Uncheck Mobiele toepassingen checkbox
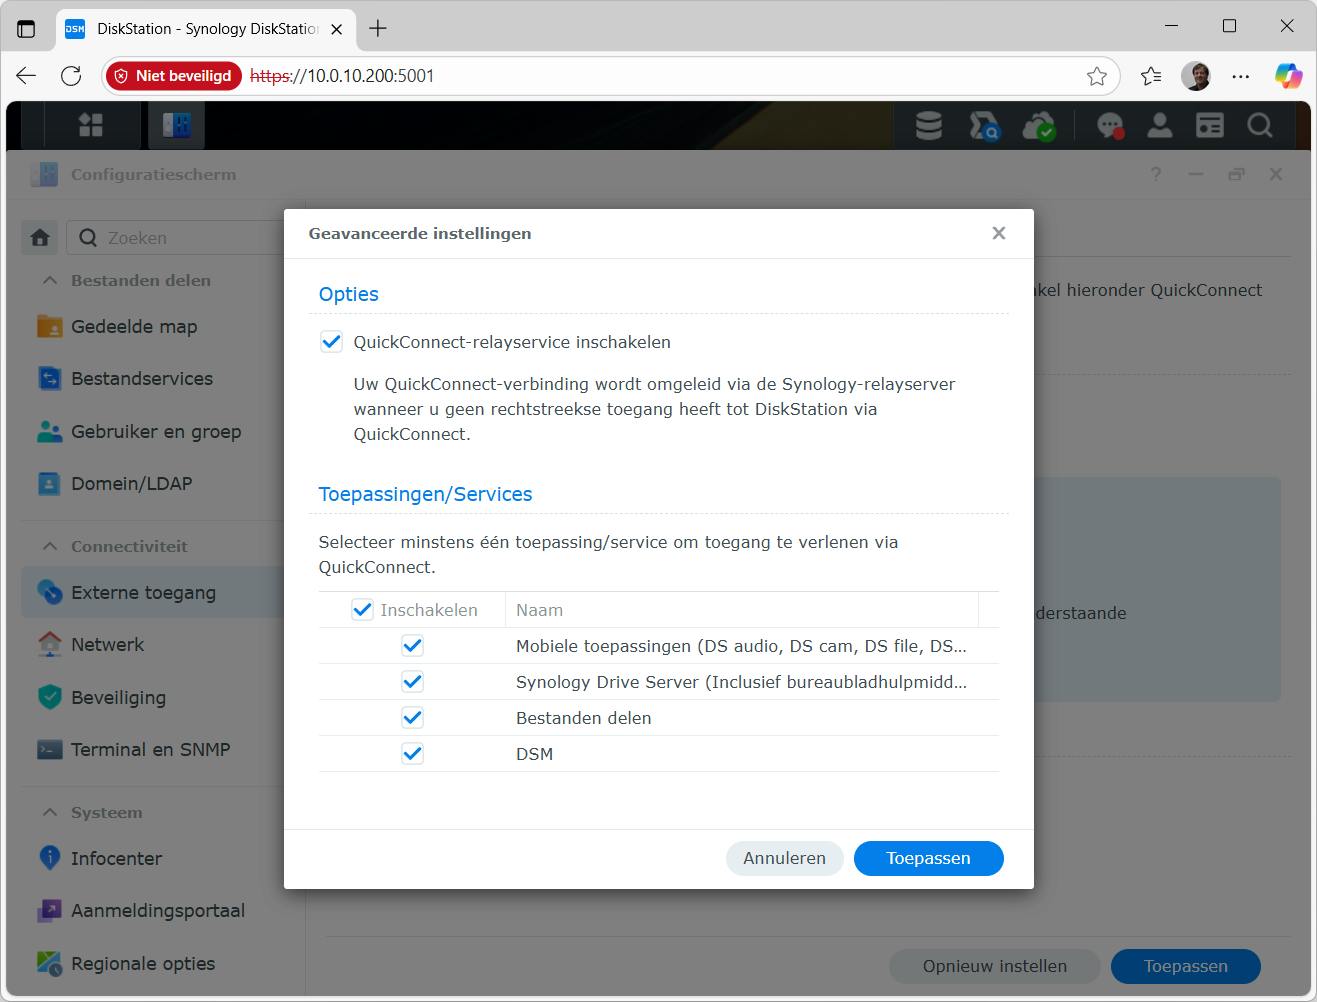This screenshot has width=1317, height=1002. coord(412,646)
